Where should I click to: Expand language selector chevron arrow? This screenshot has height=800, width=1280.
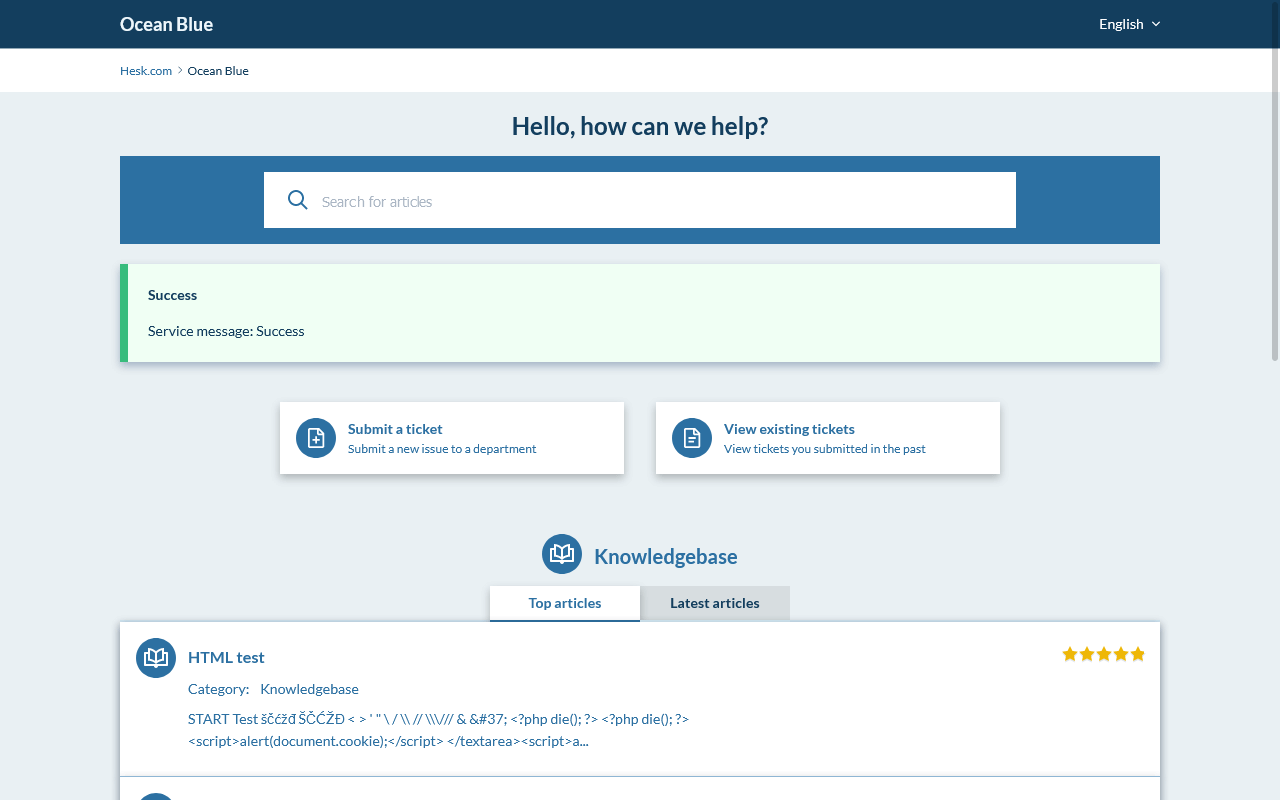1156,24
